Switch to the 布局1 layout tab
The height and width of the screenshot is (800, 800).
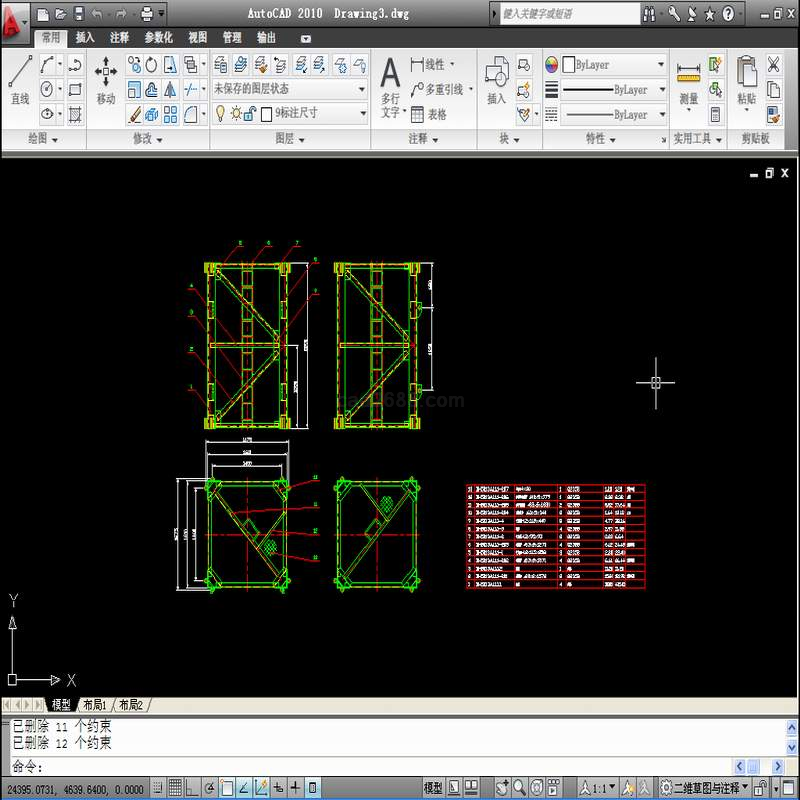pos(97,705)
